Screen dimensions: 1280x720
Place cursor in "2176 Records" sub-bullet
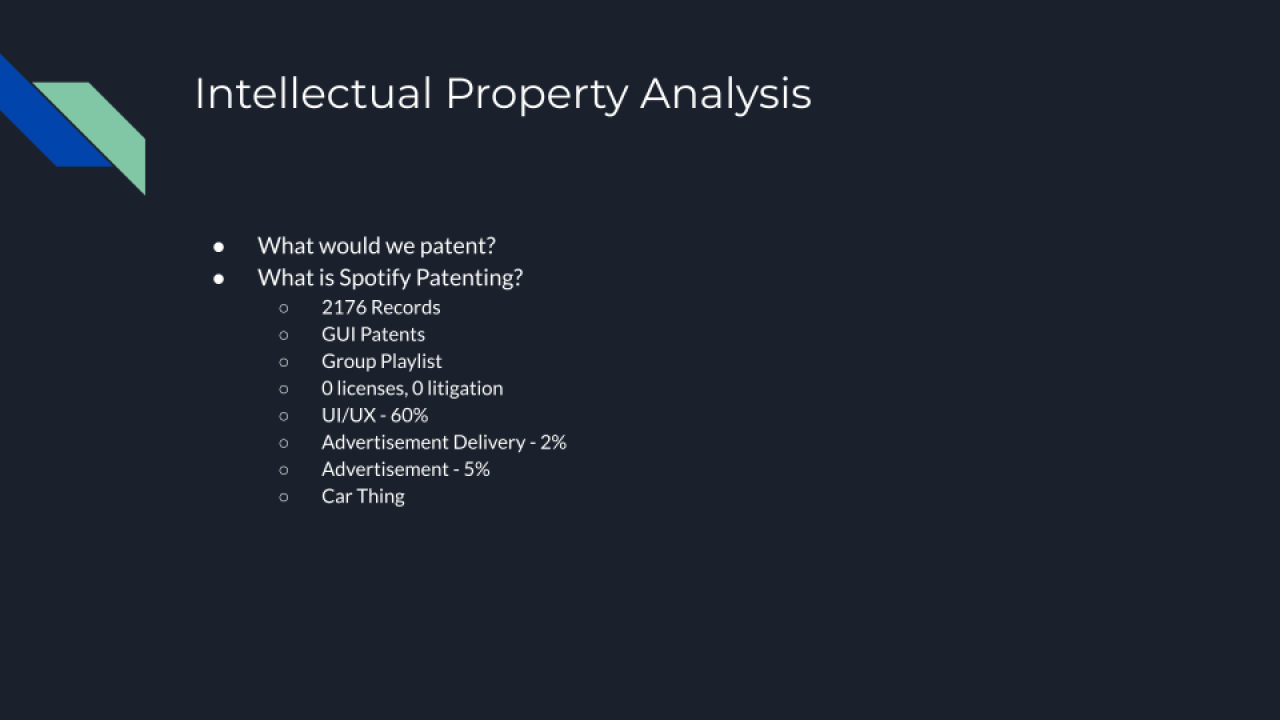pos(380,308)
